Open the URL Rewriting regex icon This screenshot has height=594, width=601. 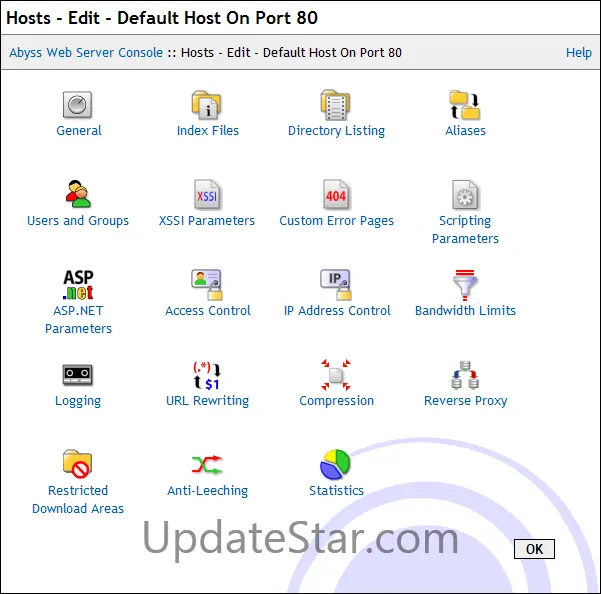click(x=207, y=376)
